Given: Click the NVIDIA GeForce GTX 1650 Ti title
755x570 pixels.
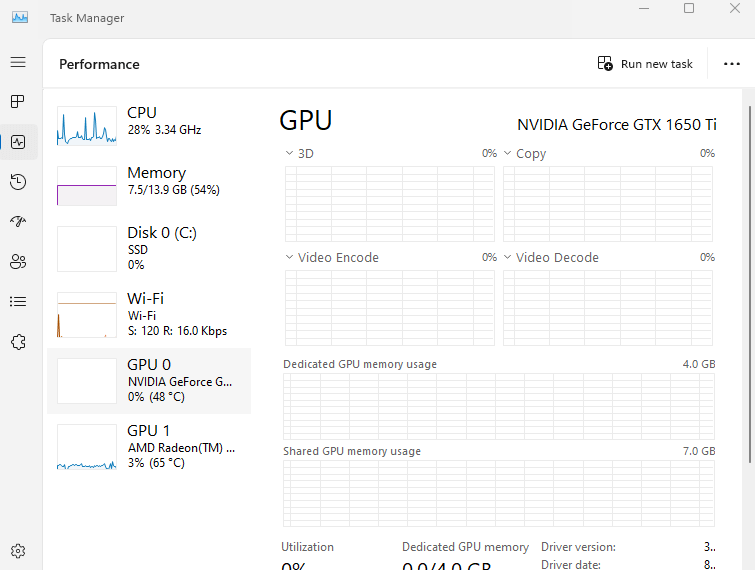Looking at the screenshot, I should [617, 125].
